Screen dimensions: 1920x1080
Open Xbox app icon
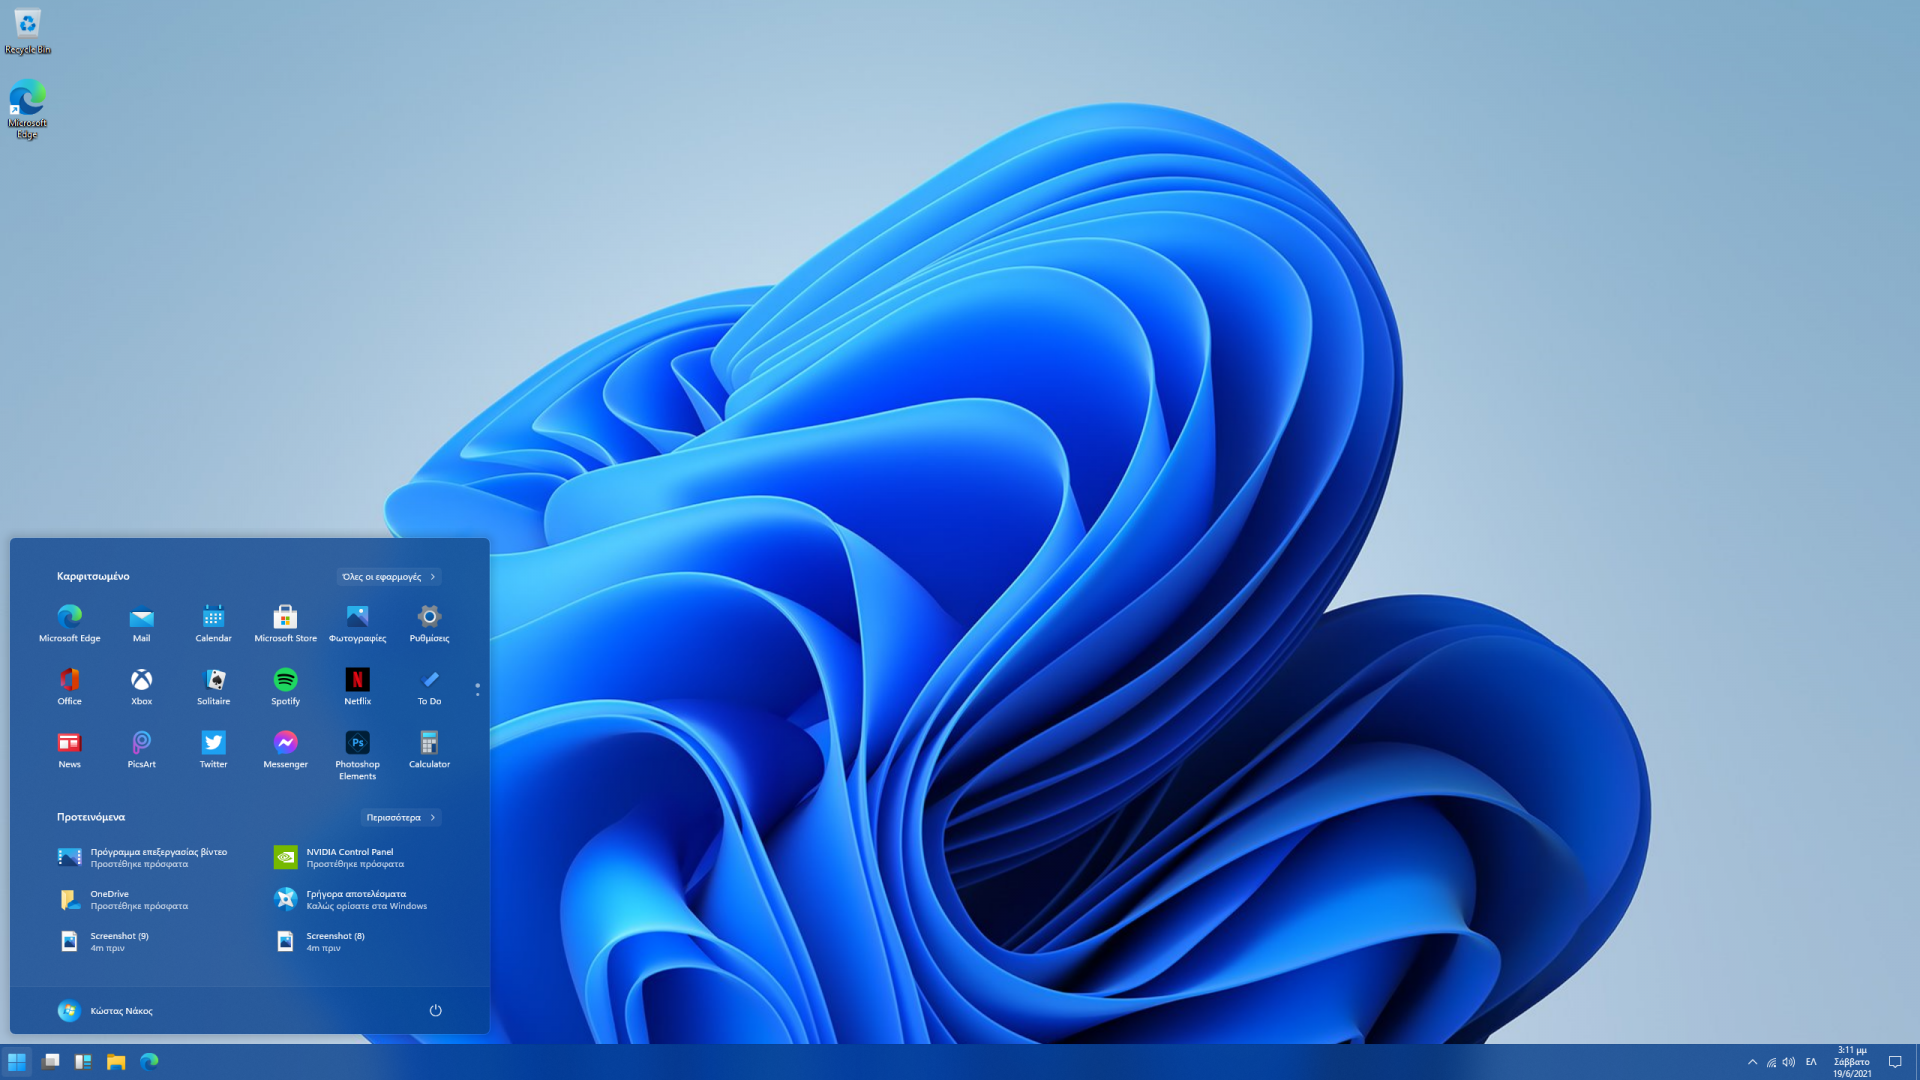click(141, 681)
